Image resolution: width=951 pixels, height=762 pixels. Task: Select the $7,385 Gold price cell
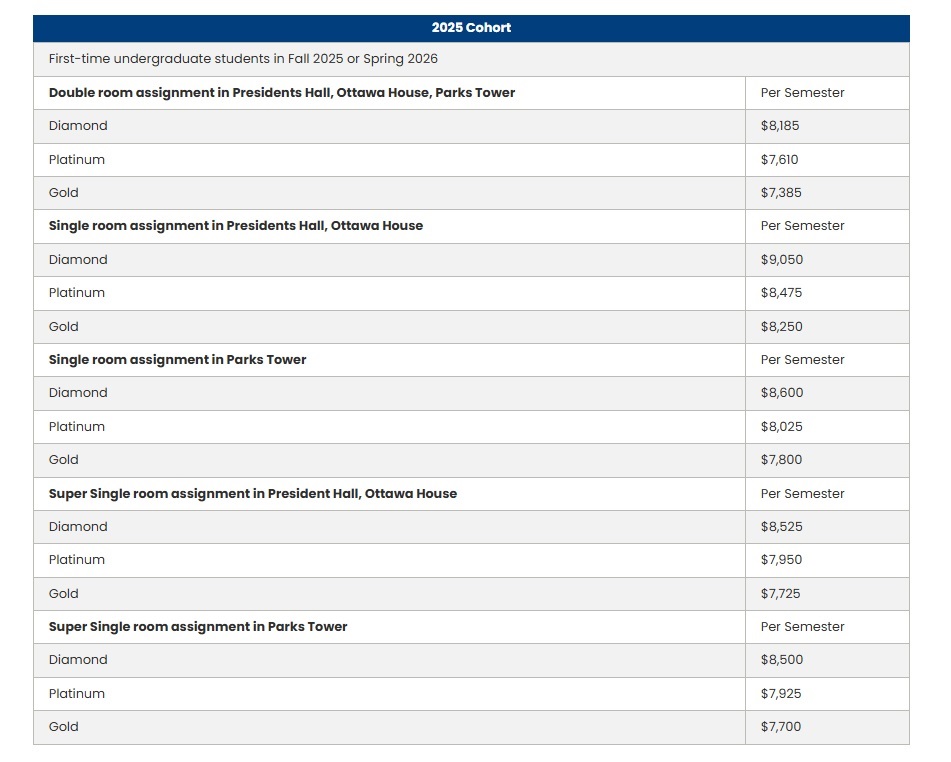pos(780,193)
